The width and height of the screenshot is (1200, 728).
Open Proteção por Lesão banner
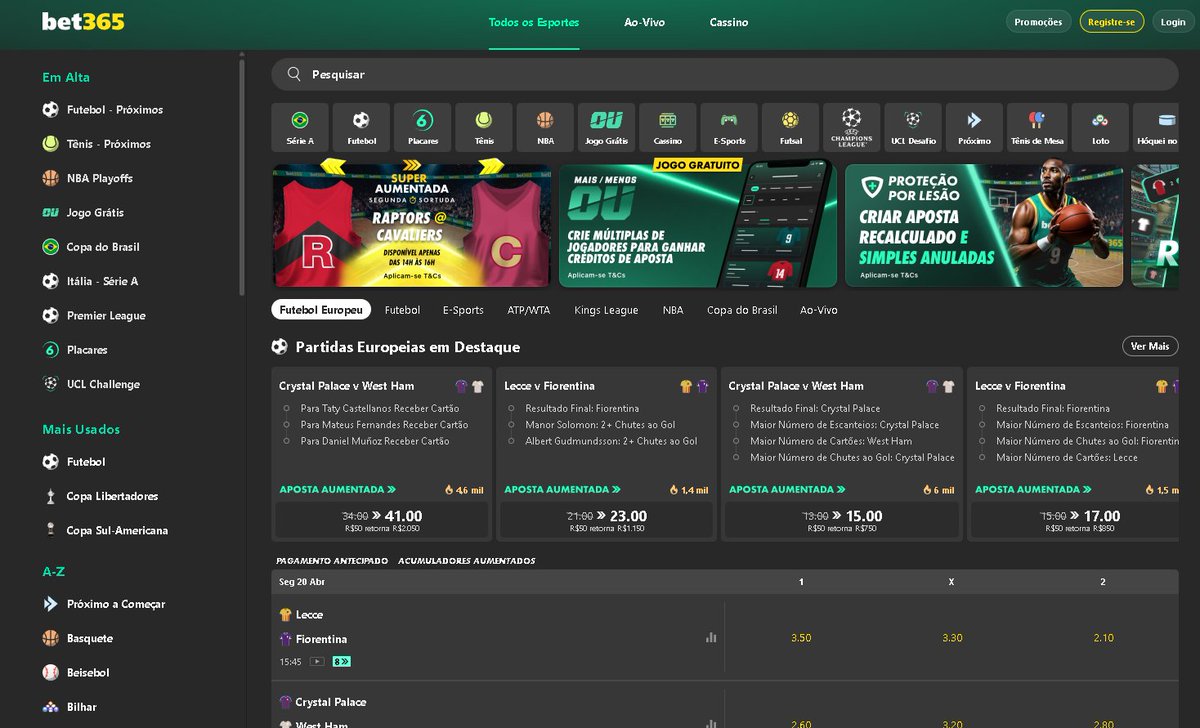pyautogui.click(x=984, y=225)
